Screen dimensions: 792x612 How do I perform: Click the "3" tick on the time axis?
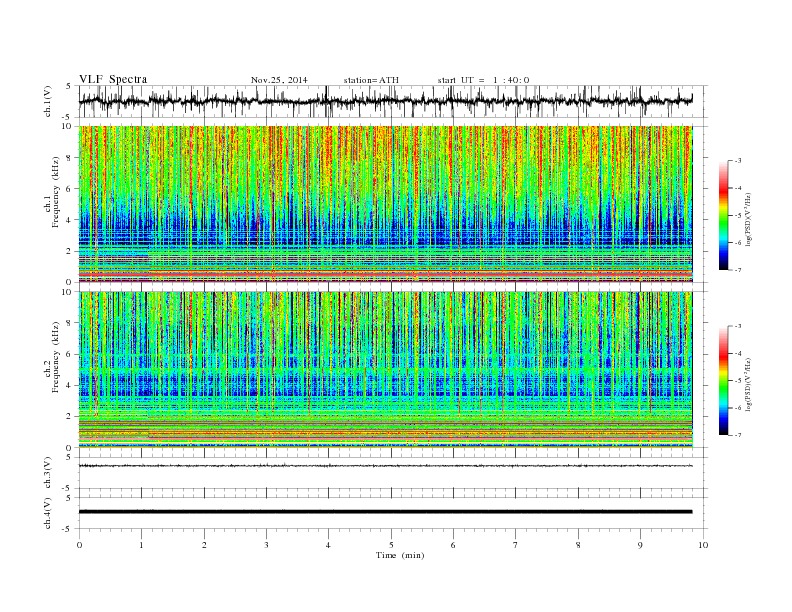[x=266, y=545]
